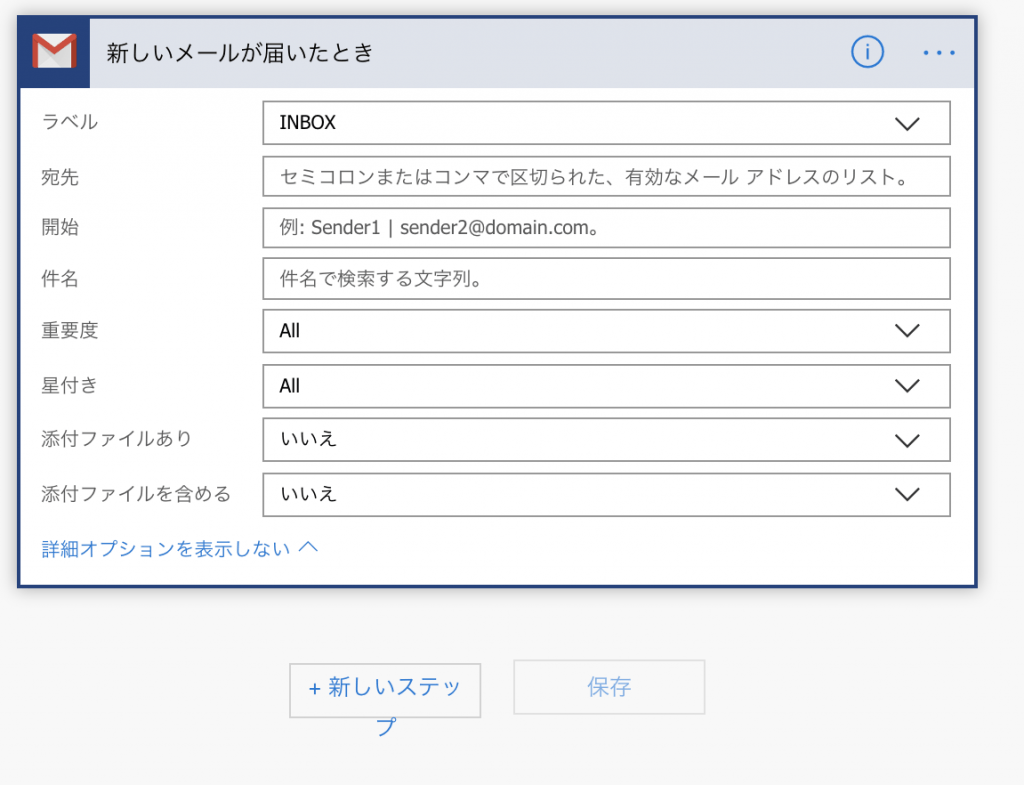Click the Gmail icon in the trigger header
Image resolution: width=1024 pixels, height=785 pixels.
[x=54, y=52]
